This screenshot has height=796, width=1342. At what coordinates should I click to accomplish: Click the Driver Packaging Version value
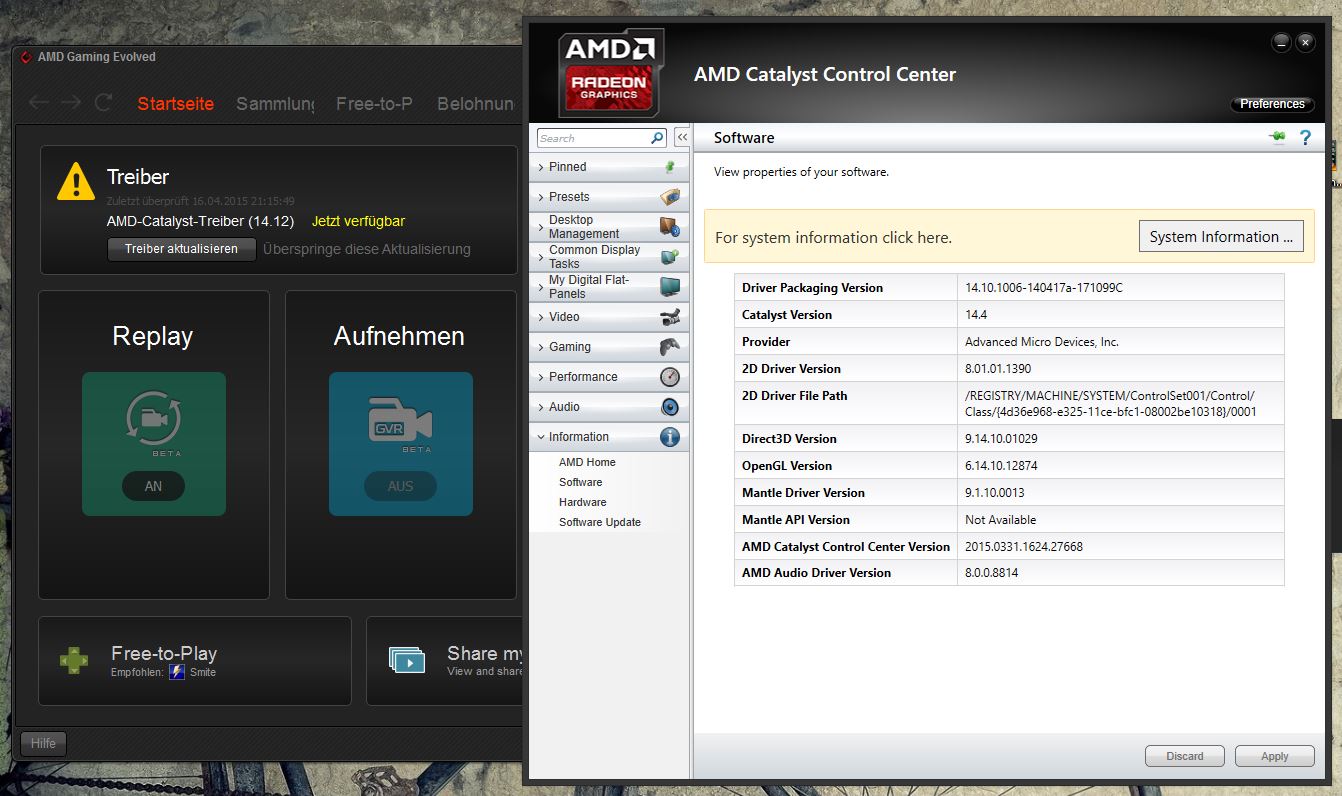click(1044, 288)
